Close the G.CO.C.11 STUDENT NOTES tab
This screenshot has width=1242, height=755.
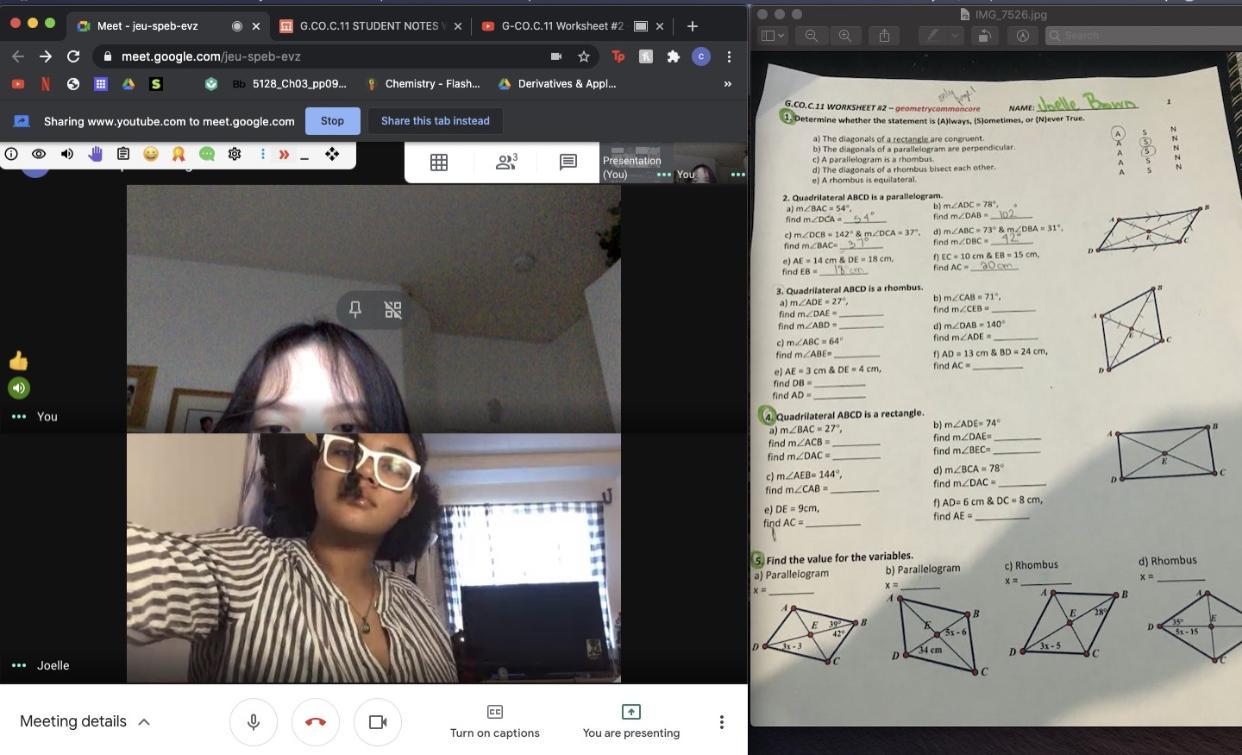pyautogui.click(x=458, y=26)
